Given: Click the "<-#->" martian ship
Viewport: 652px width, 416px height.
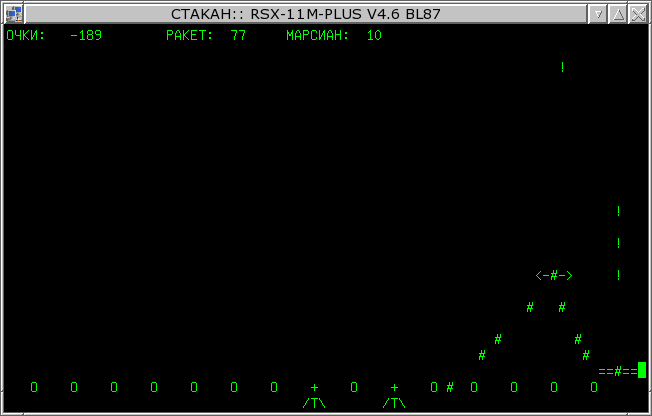Looking at the screenshot, I should (554, 275).
